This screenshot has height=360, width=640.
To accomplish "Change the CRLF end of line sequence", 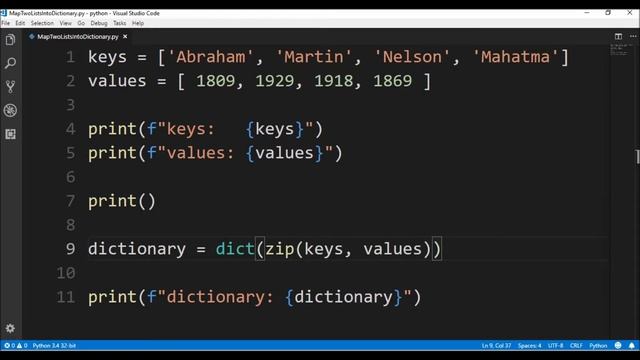I will click(576, 345).
